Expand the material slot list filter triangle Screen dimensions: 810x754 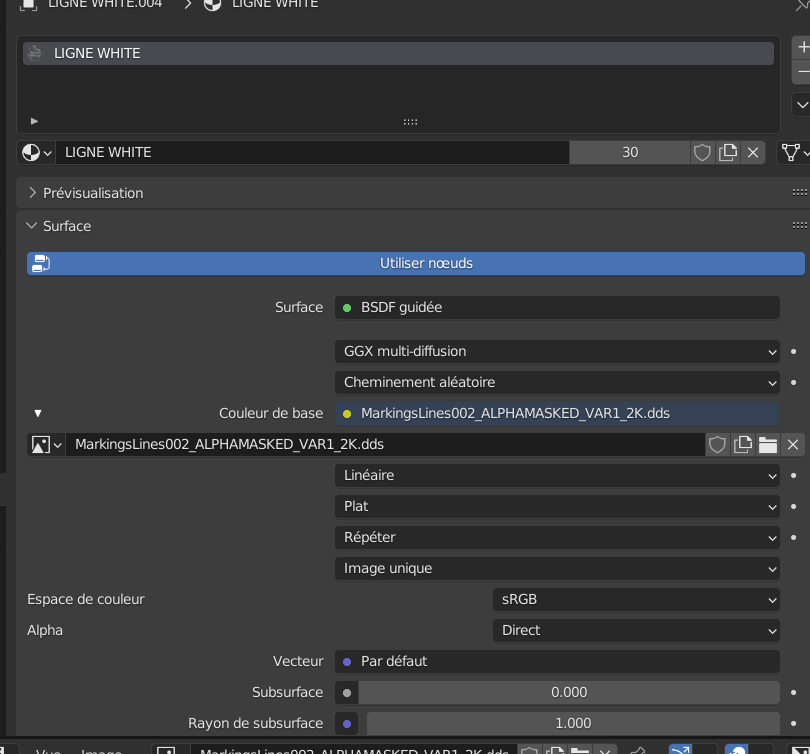coord(34,121)
